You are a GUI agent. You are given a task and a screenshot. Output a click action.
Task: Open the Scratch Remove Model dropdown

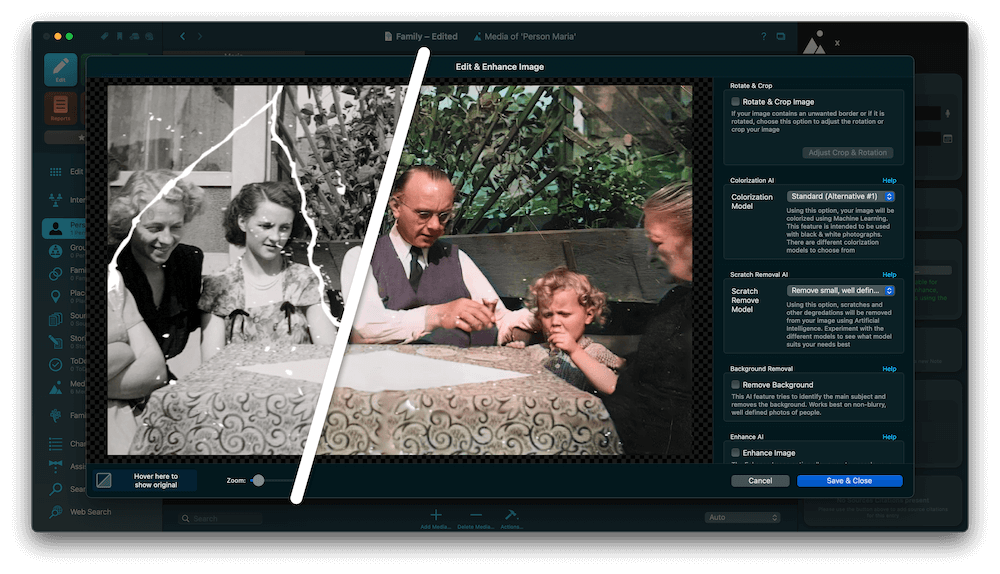tap(840, 291)
